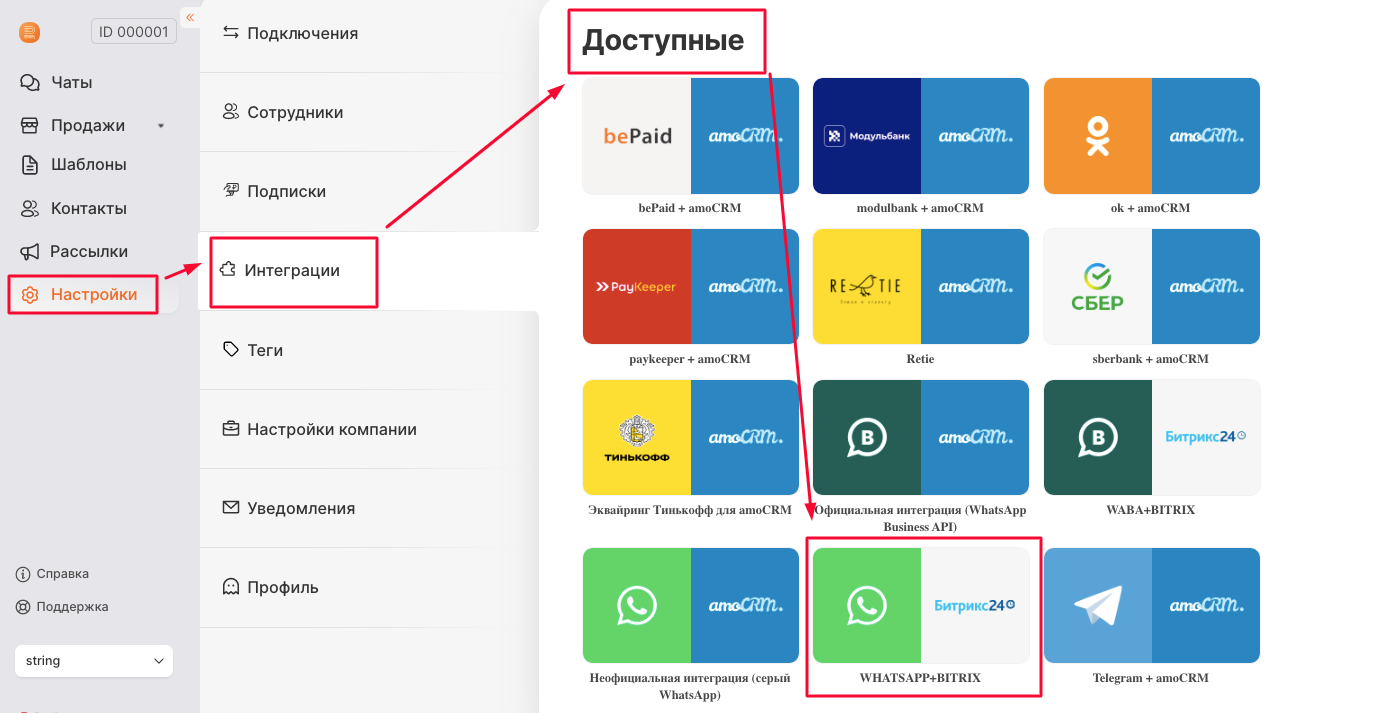Click the Tags label icon
Image resolution: width=1391 pixels, height=713 pixels.
pyautogui.click(x=231, y=350)
